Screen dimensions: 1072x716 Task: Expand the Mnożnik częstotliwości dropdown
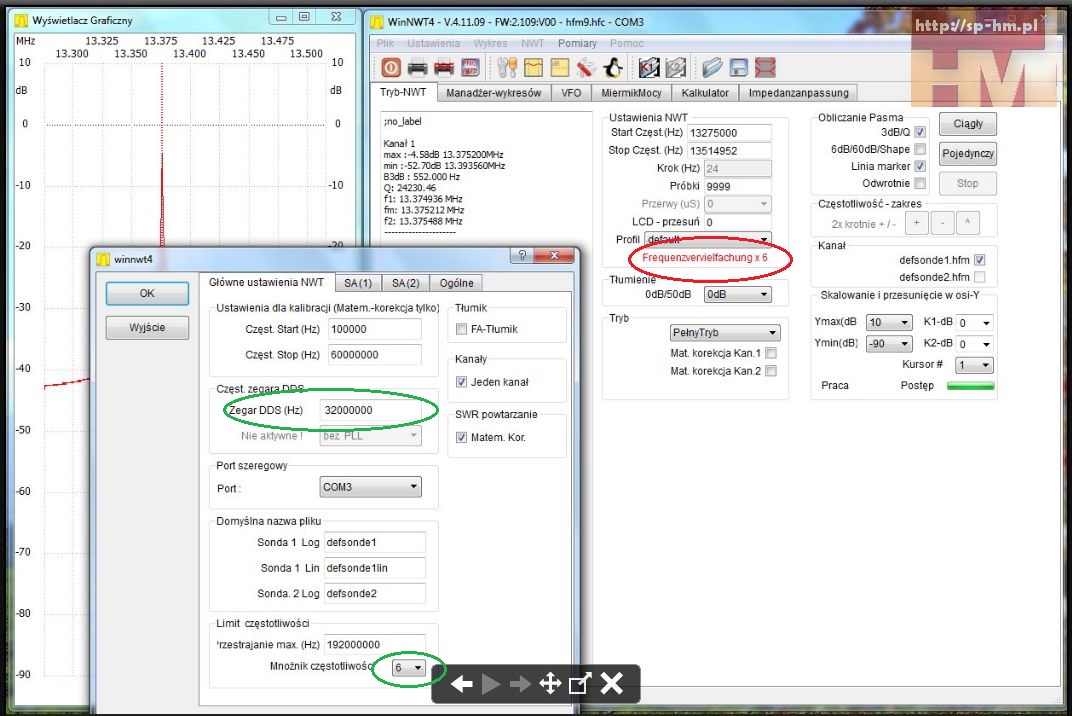(x=409, y=668)
